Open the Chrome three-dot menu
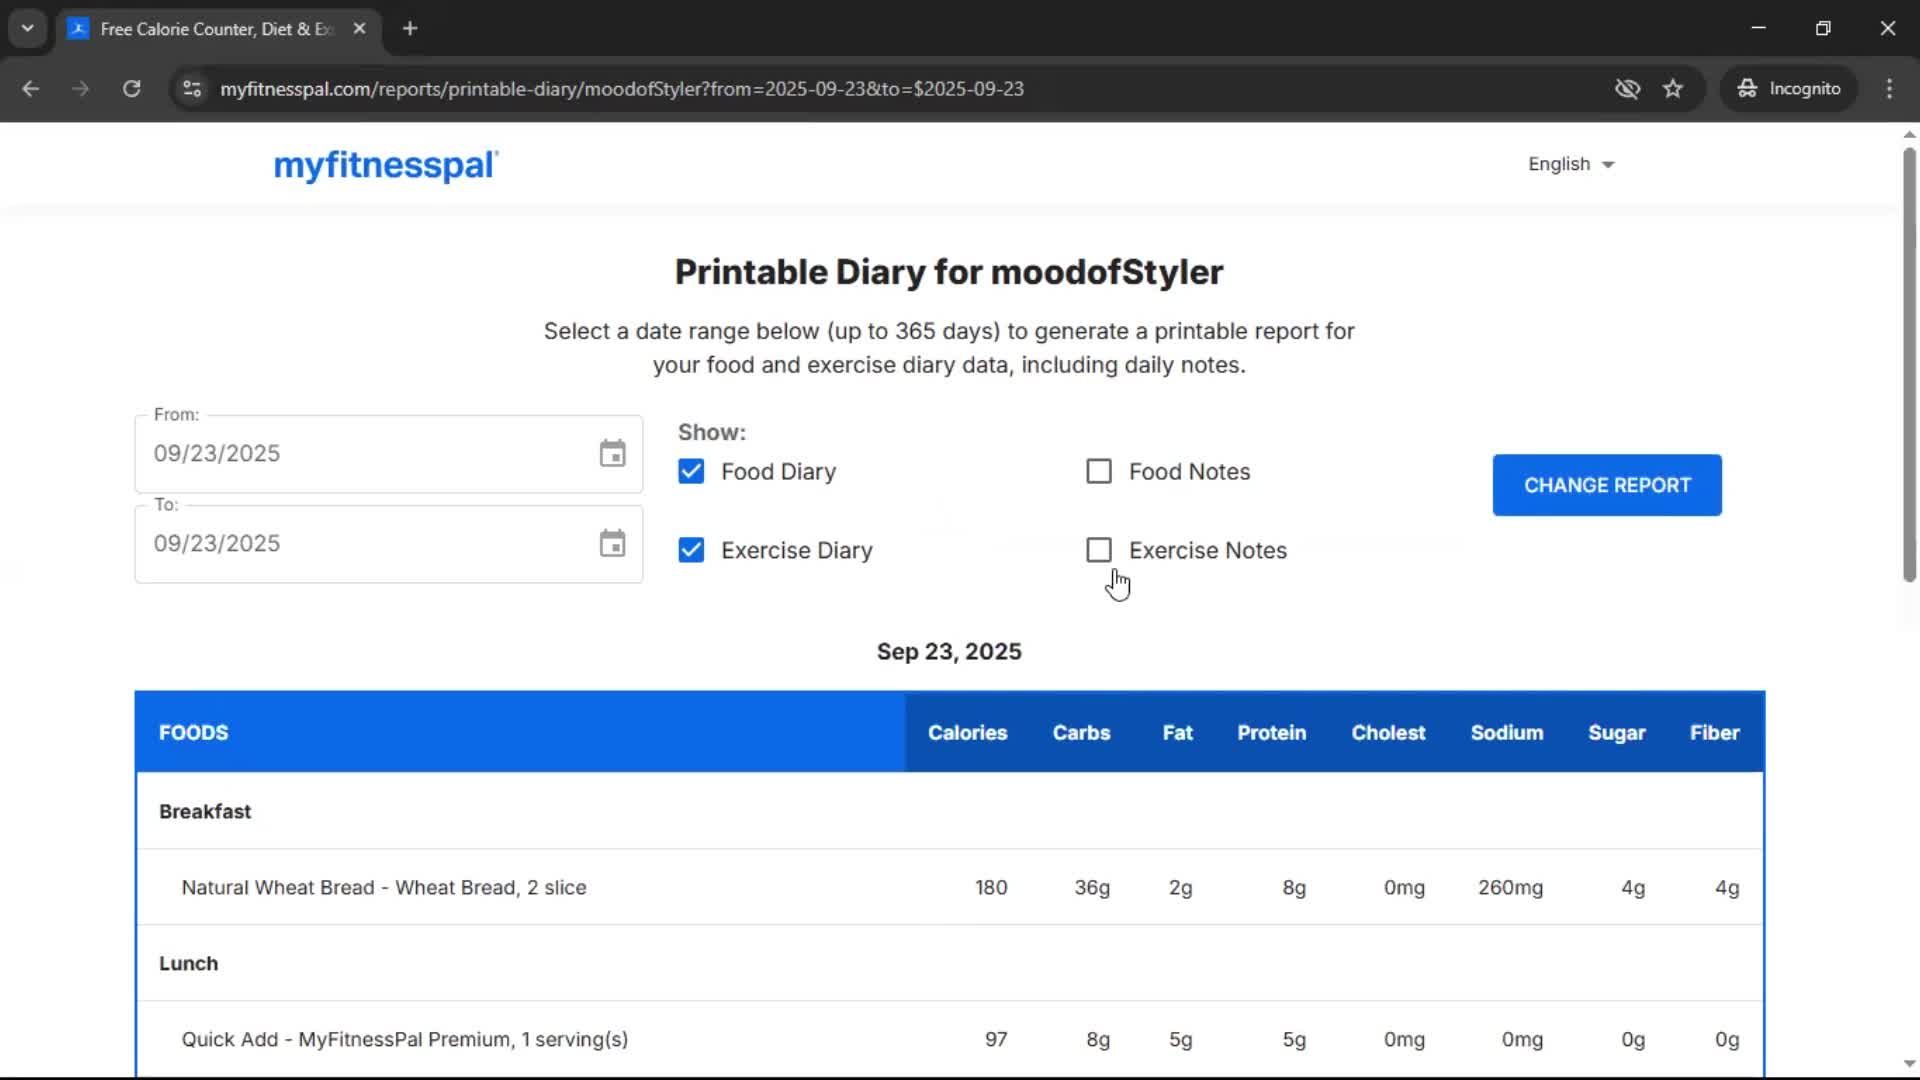This screenshot has width=1920, height=1080. [1889, 88]
